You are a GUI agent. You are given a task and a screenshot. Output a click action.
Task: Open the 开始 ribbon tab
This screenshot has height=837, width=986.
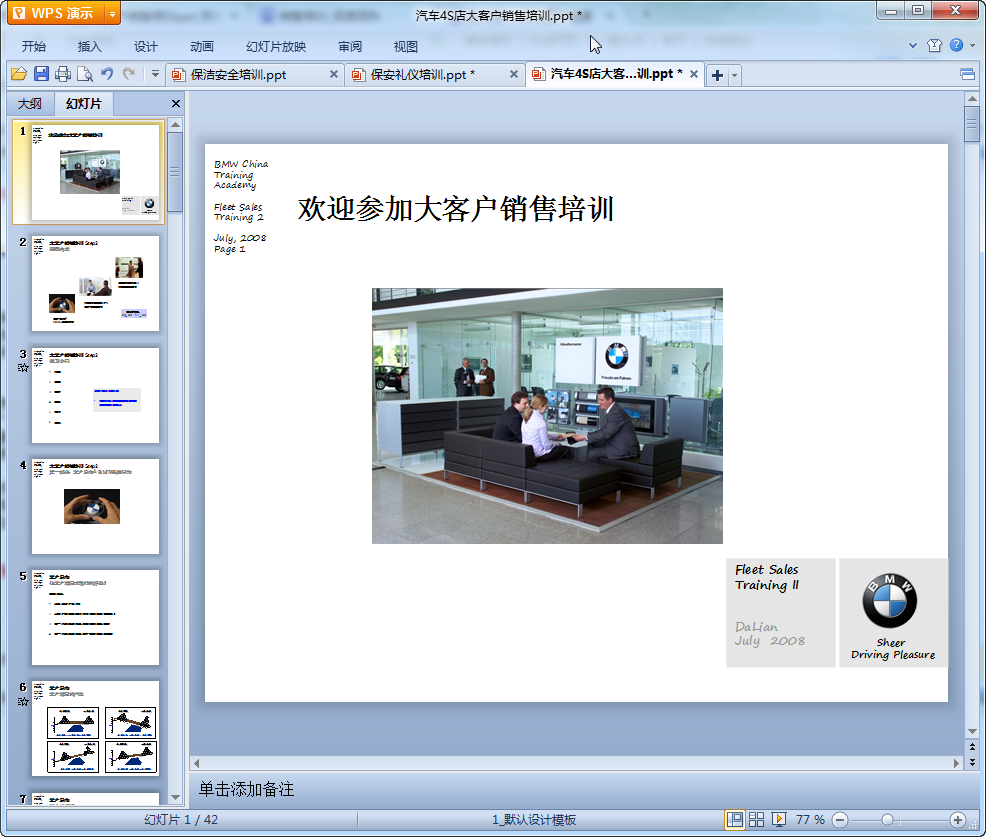pos(33,47)
